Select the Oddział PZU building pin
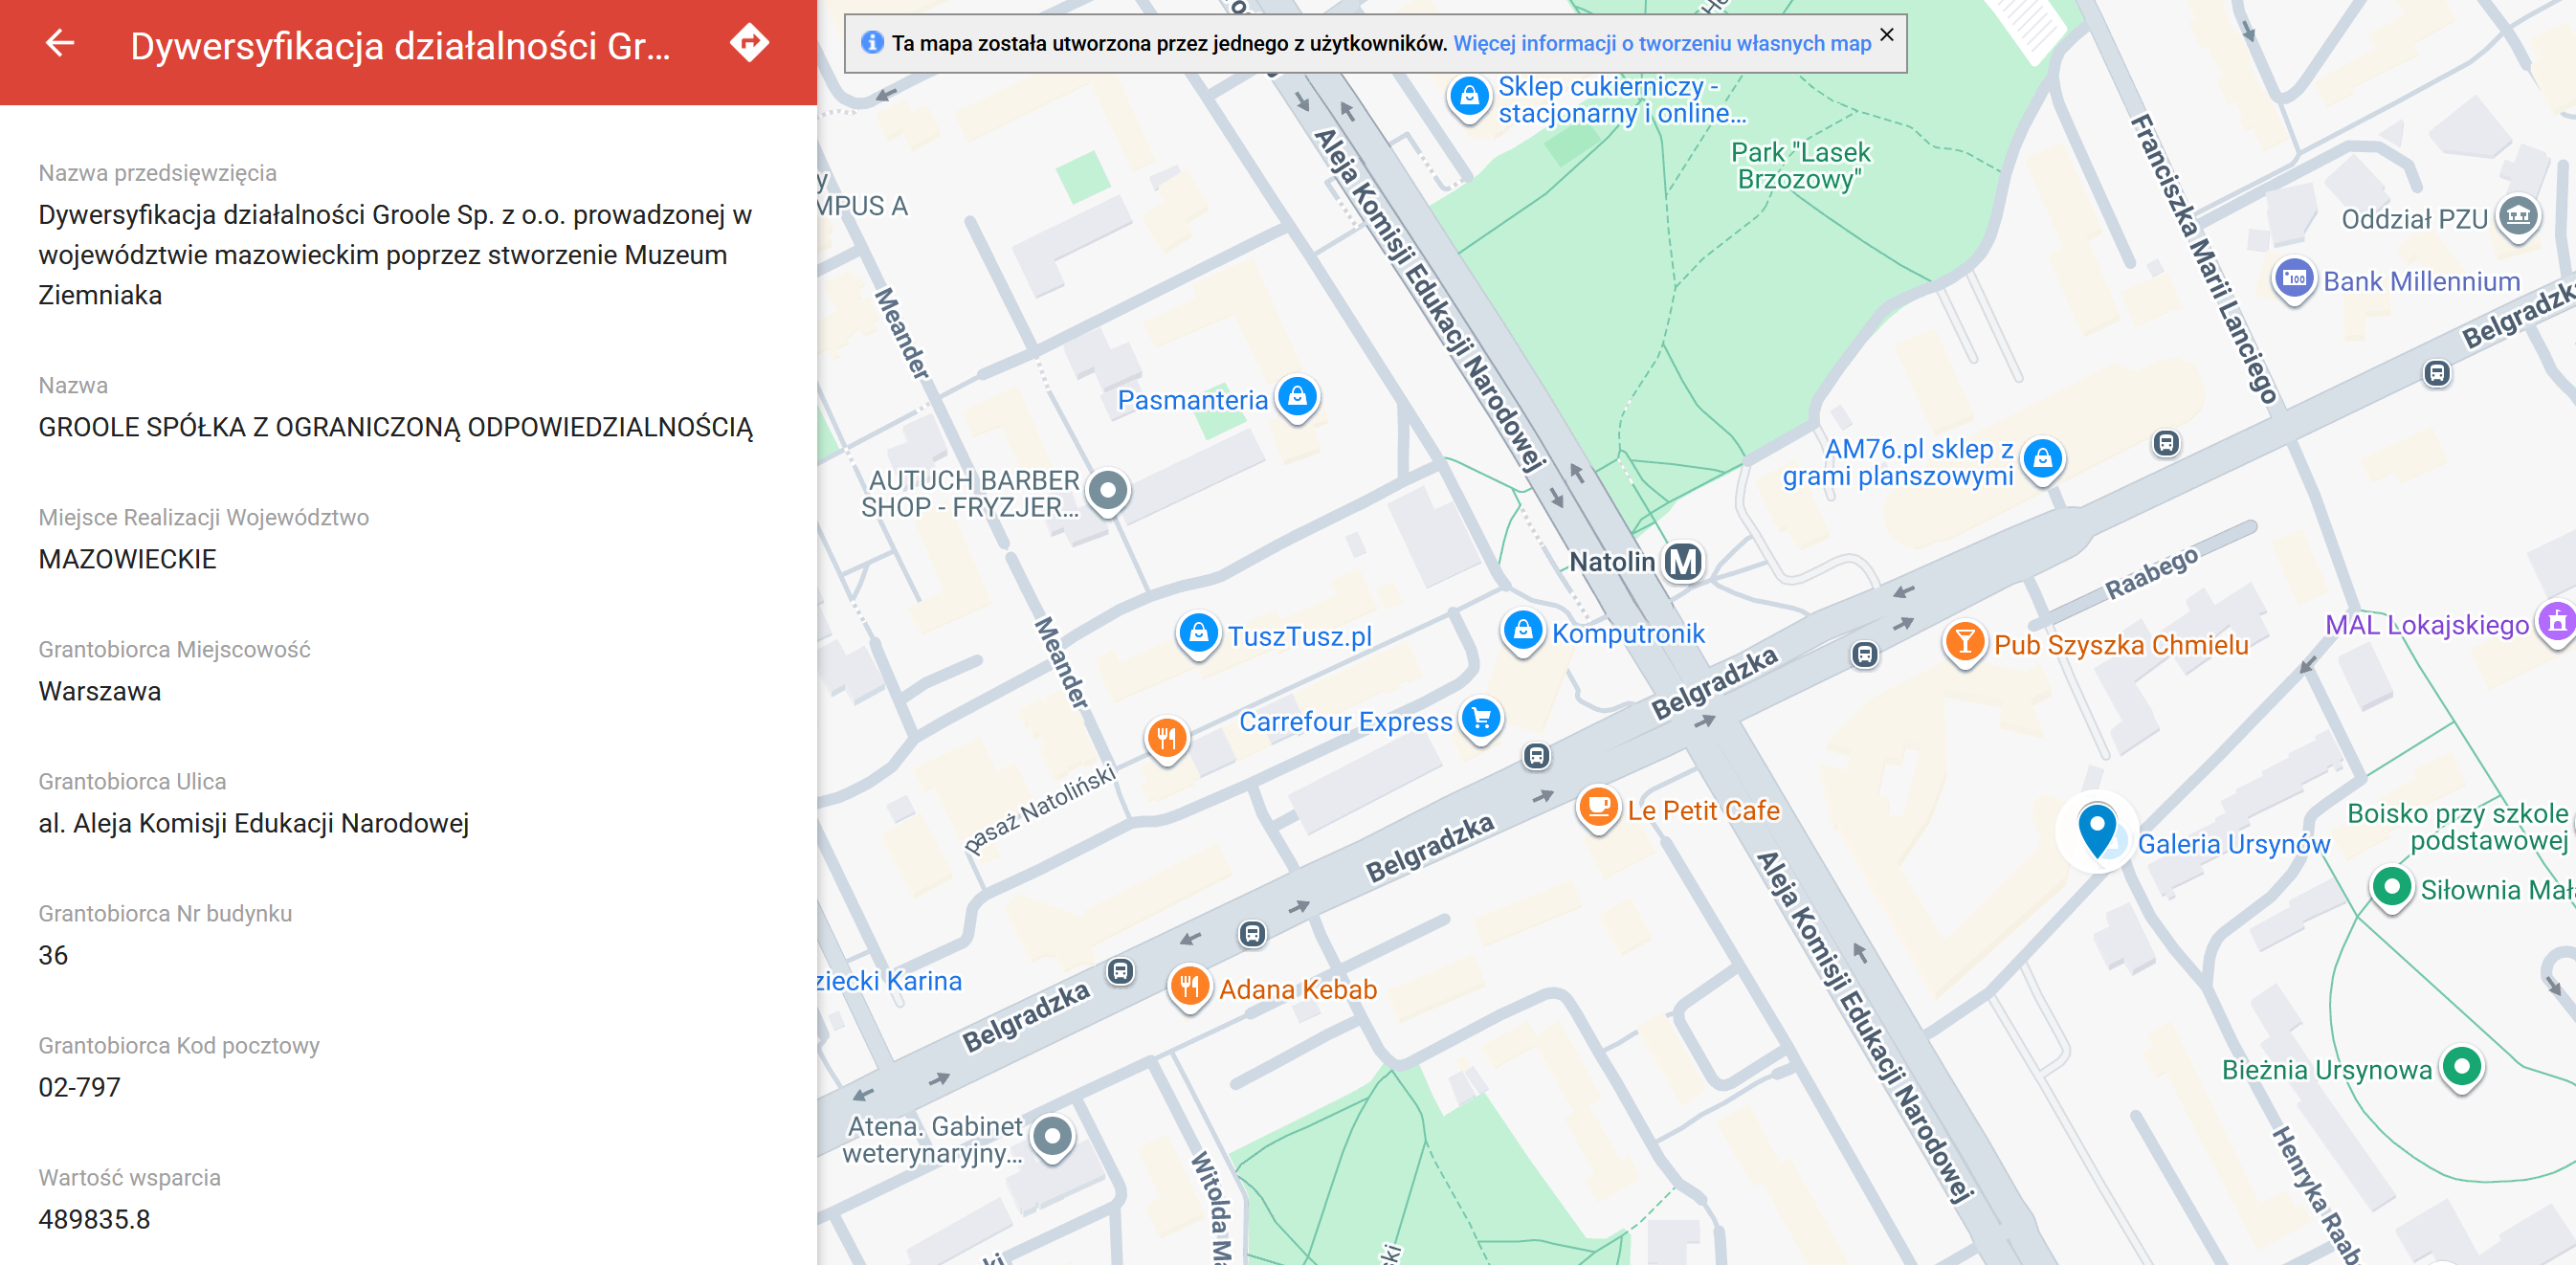The height and width of the screenshot is (1265, 2576). (2518, 216)
